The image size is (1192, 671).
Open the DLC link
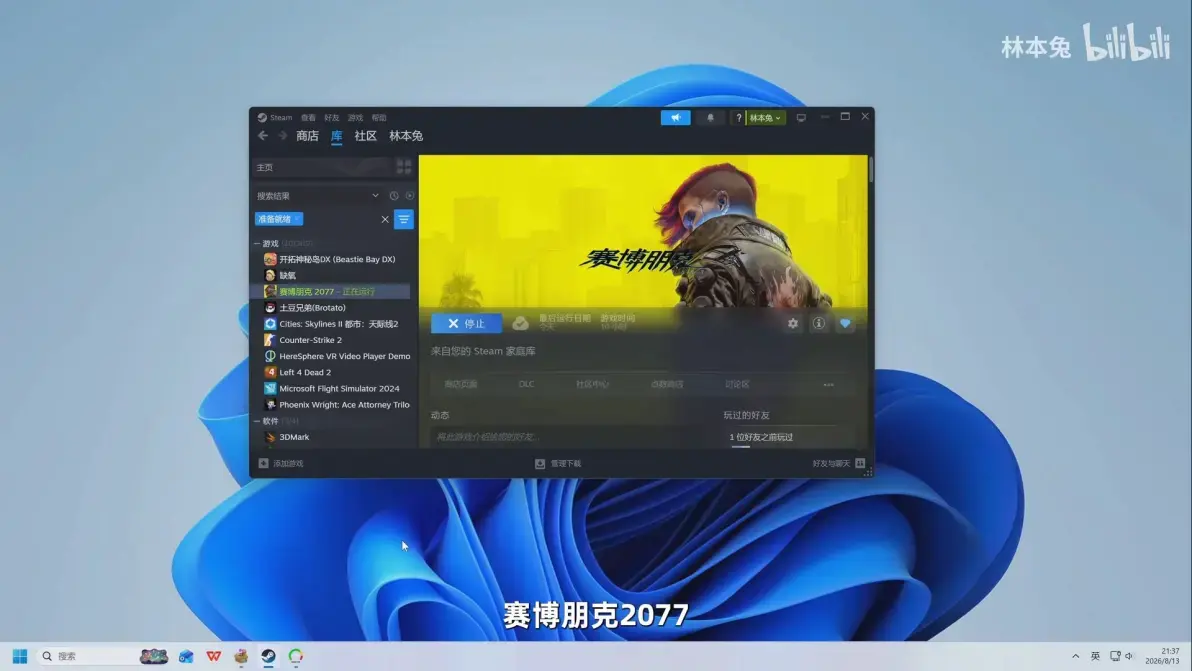click(x=526, y=385)
